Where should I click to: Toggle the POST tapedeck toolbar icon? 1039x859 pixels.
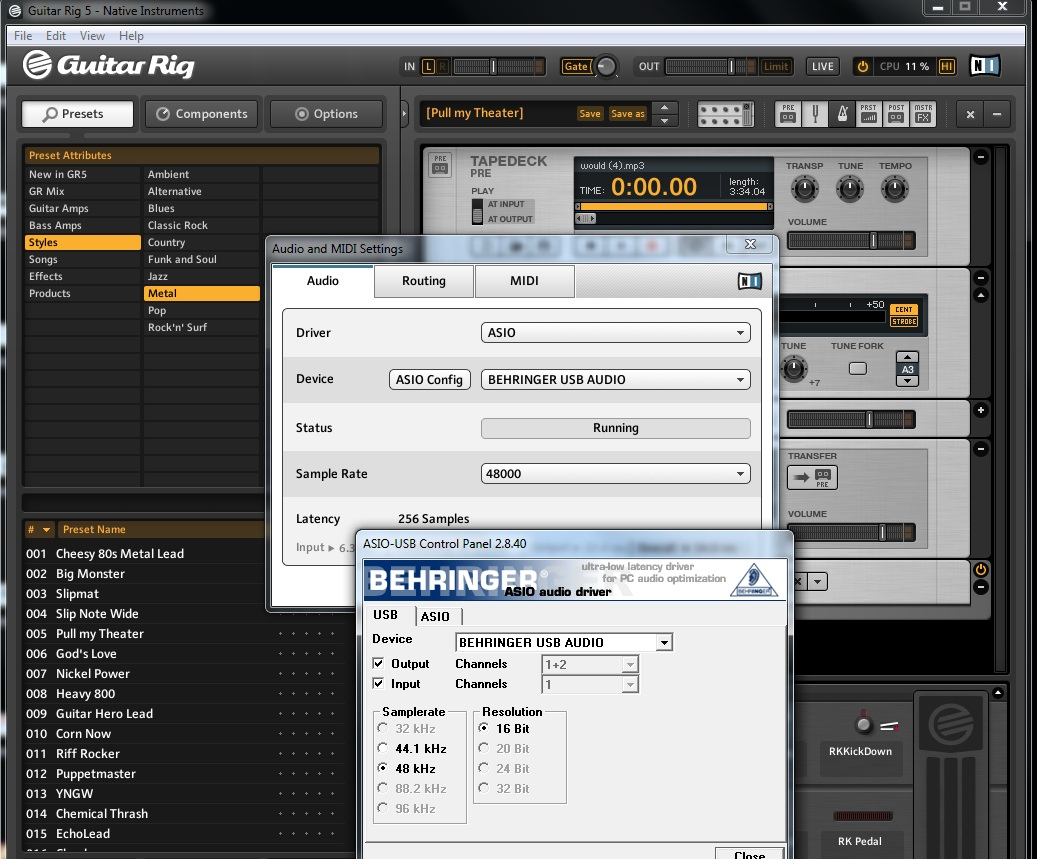[x=896, y=113]
